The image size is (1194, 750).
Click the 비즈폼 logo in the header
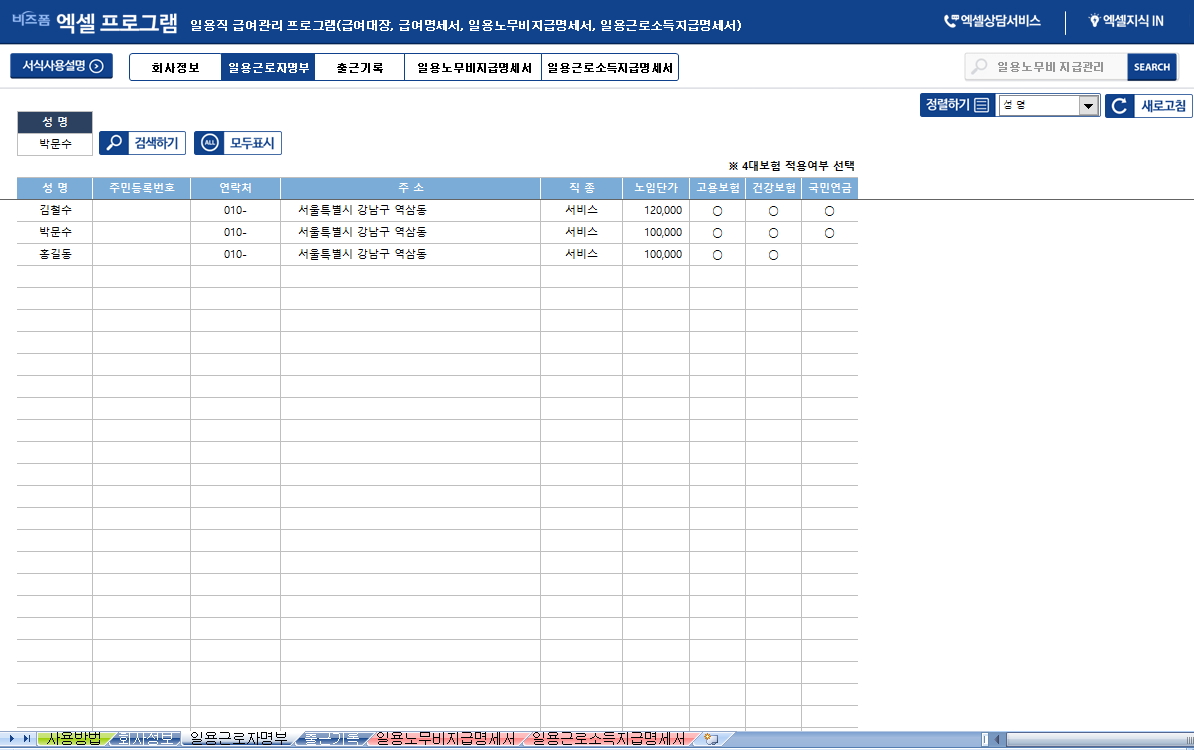coord(31,20)
